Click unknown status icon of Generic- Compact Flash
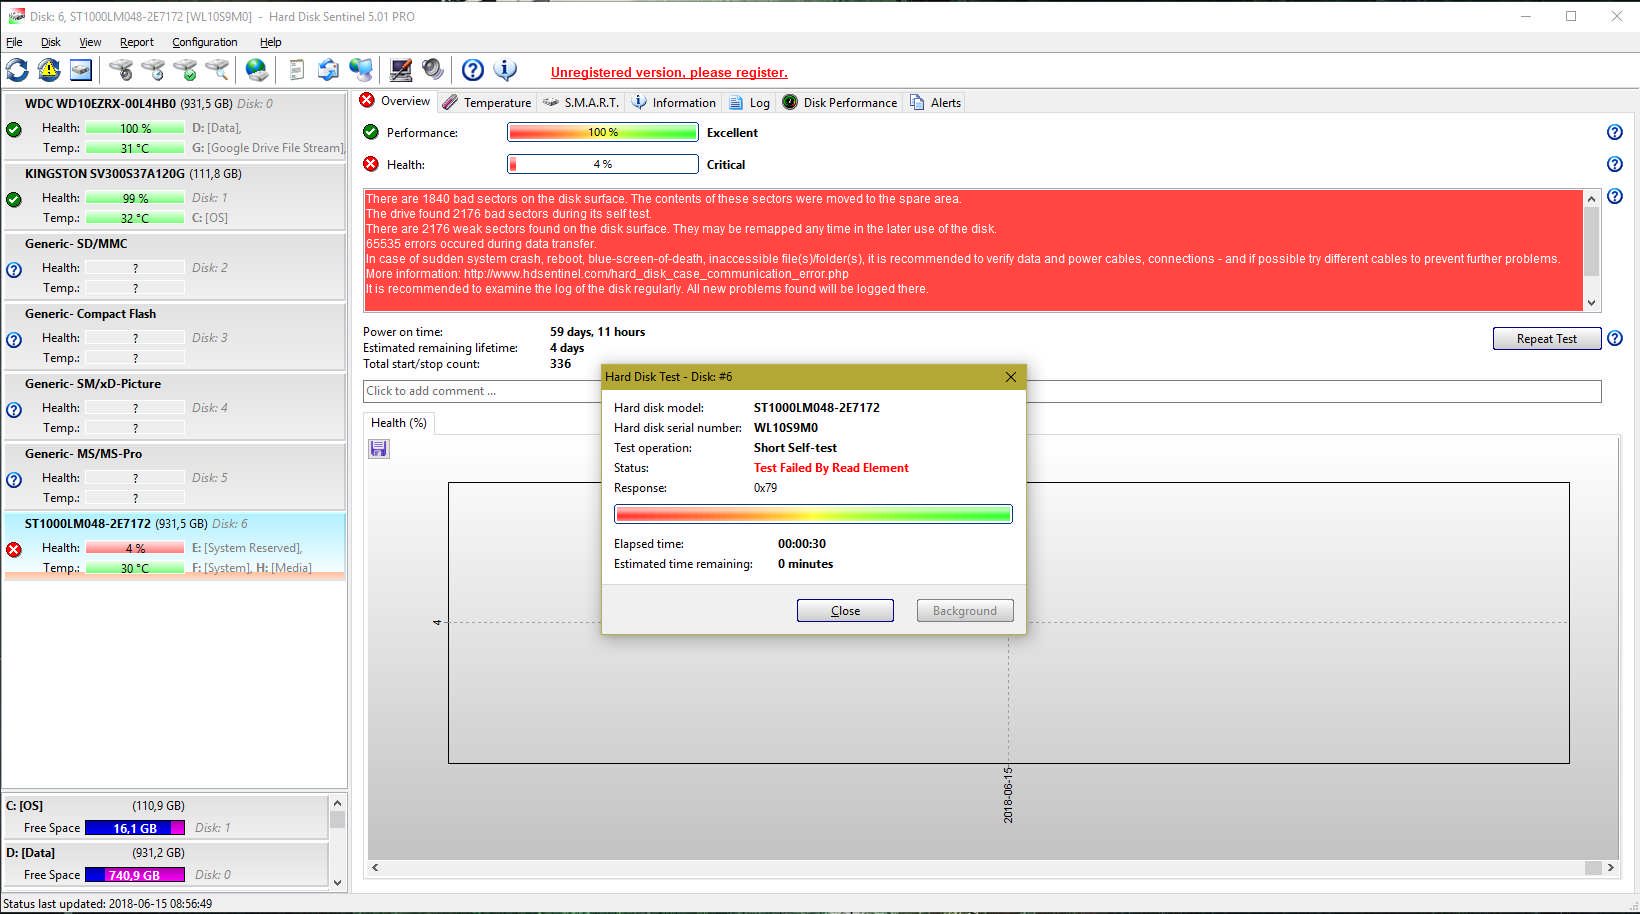Image resolution: width=1640 pixels, height=914 pixels. [14, 339]
